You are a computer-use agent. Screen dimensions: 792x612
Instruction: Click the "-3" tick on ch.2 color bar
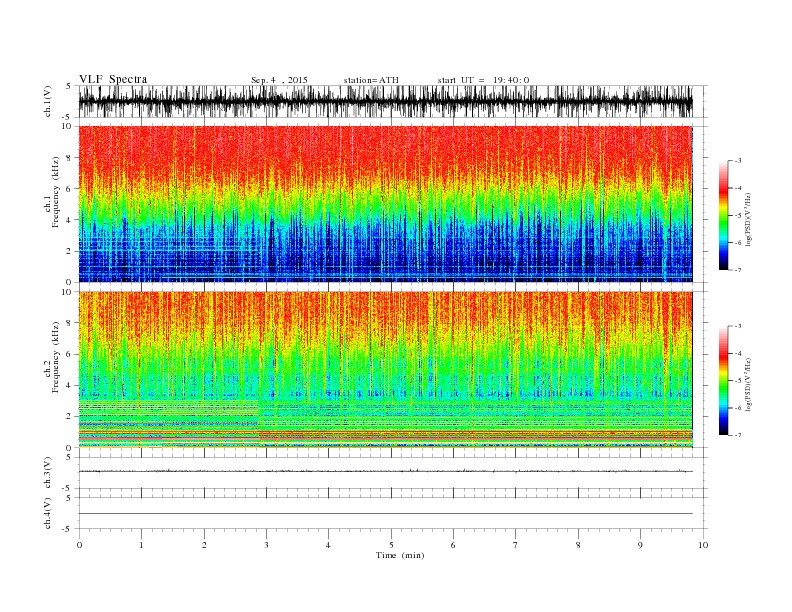pyautogui.click(x=737, y=326)
